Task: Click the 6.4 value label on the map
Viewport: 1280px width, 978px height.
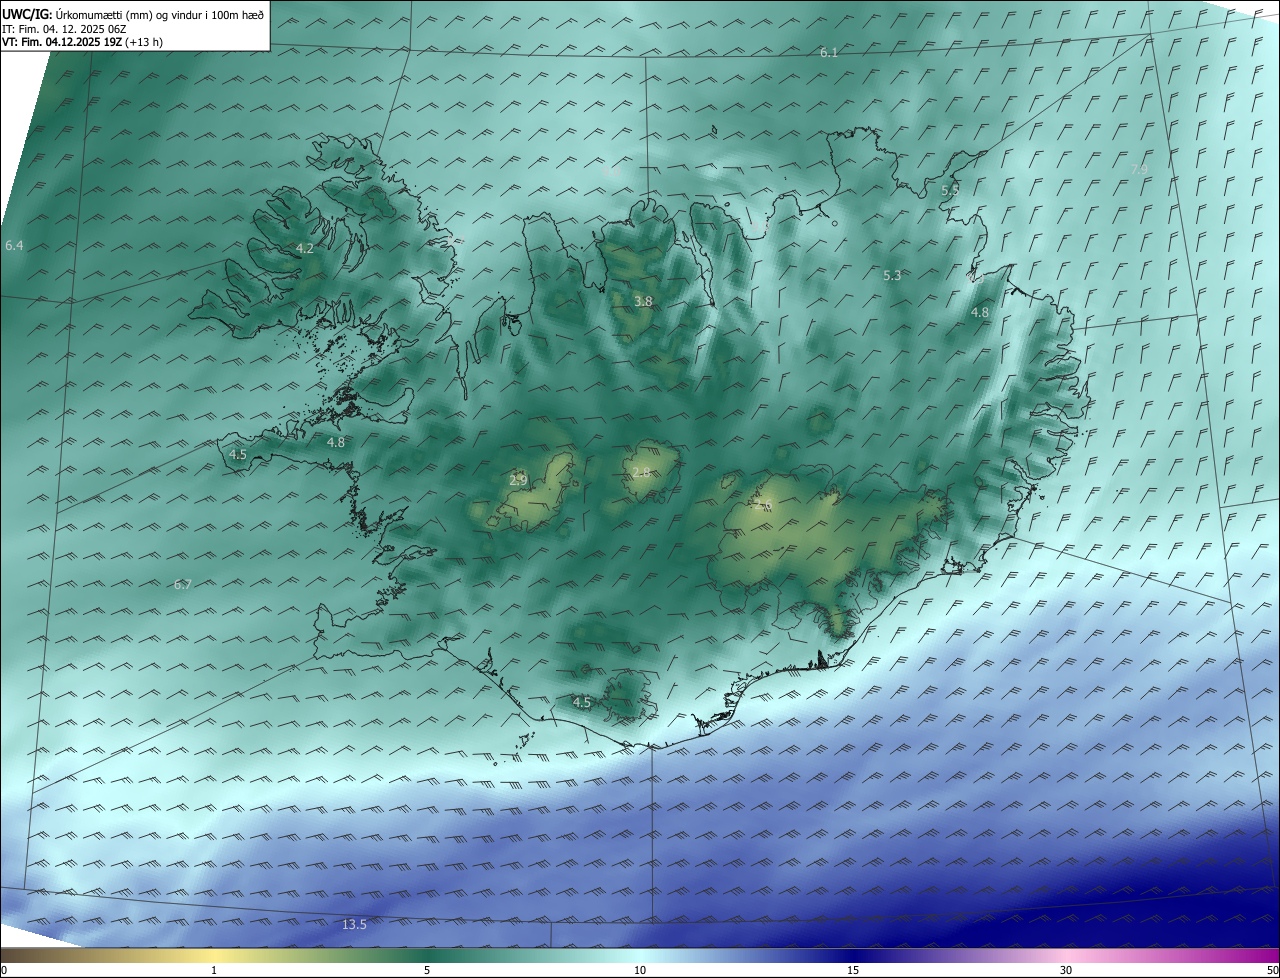Action: pos(13,245)
